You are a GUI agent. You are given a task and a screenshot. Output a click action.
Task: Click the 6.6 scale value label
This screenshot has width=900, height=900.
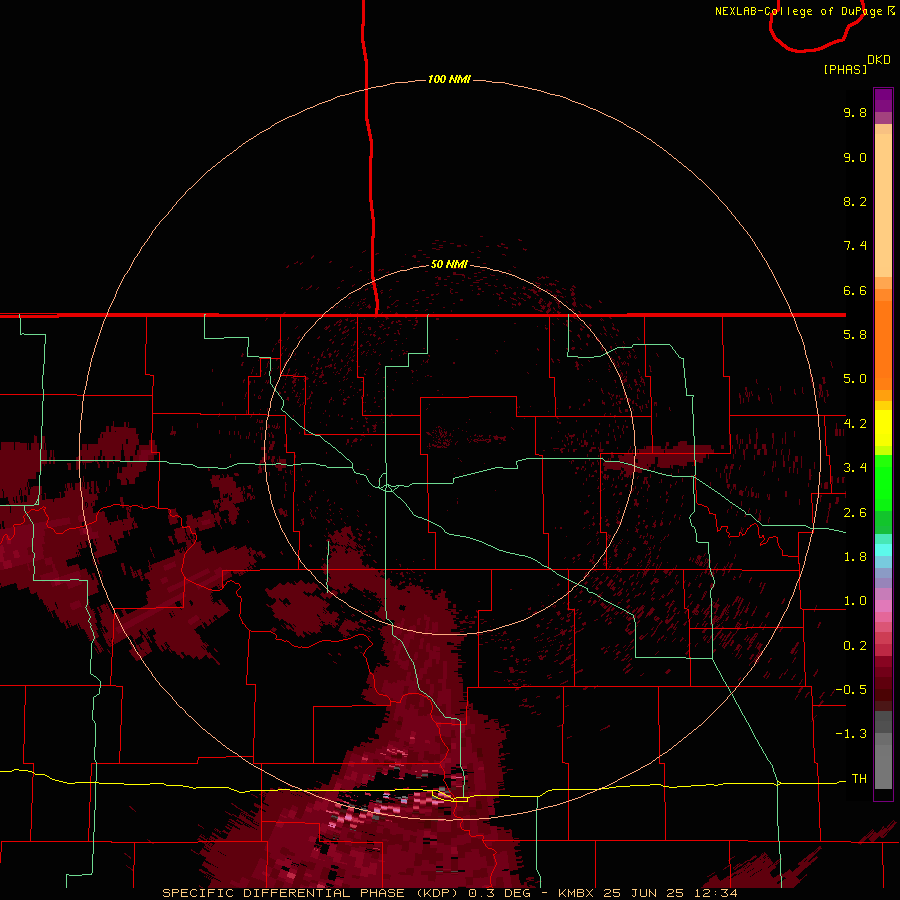(855, 290)
